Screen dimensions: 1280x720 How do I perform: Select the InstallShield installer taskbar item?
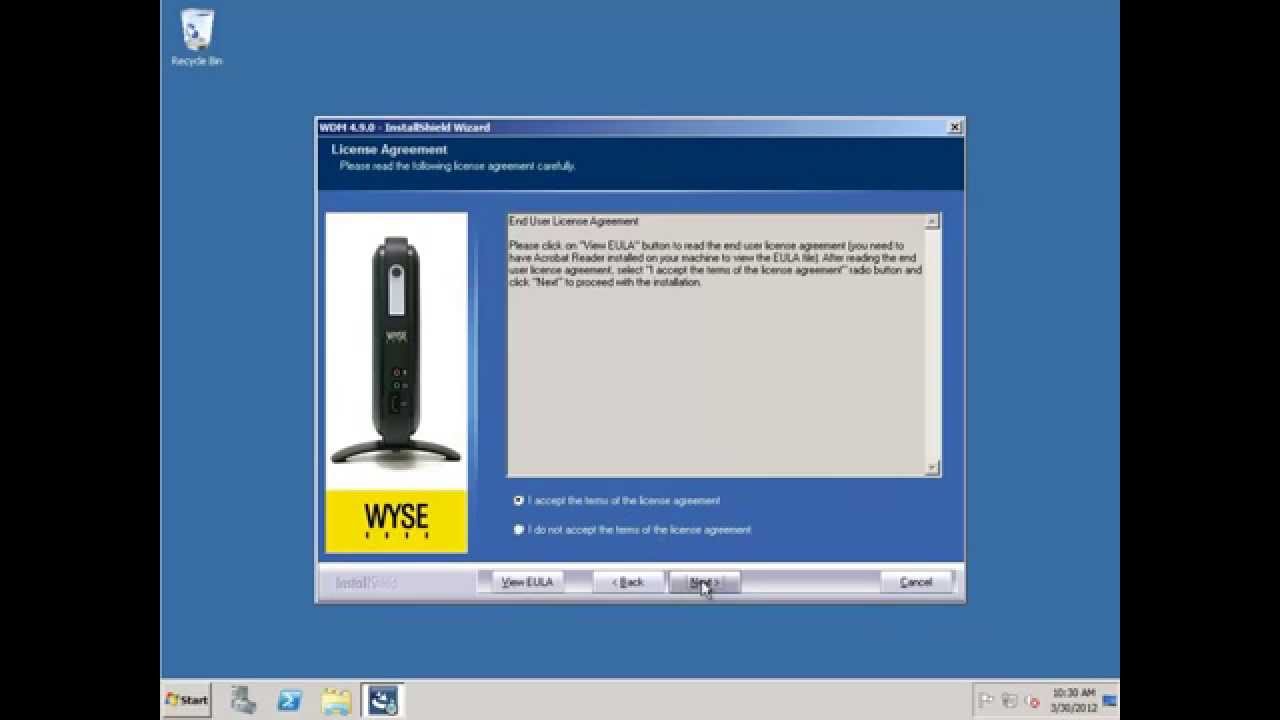click(x=382, y=700)
